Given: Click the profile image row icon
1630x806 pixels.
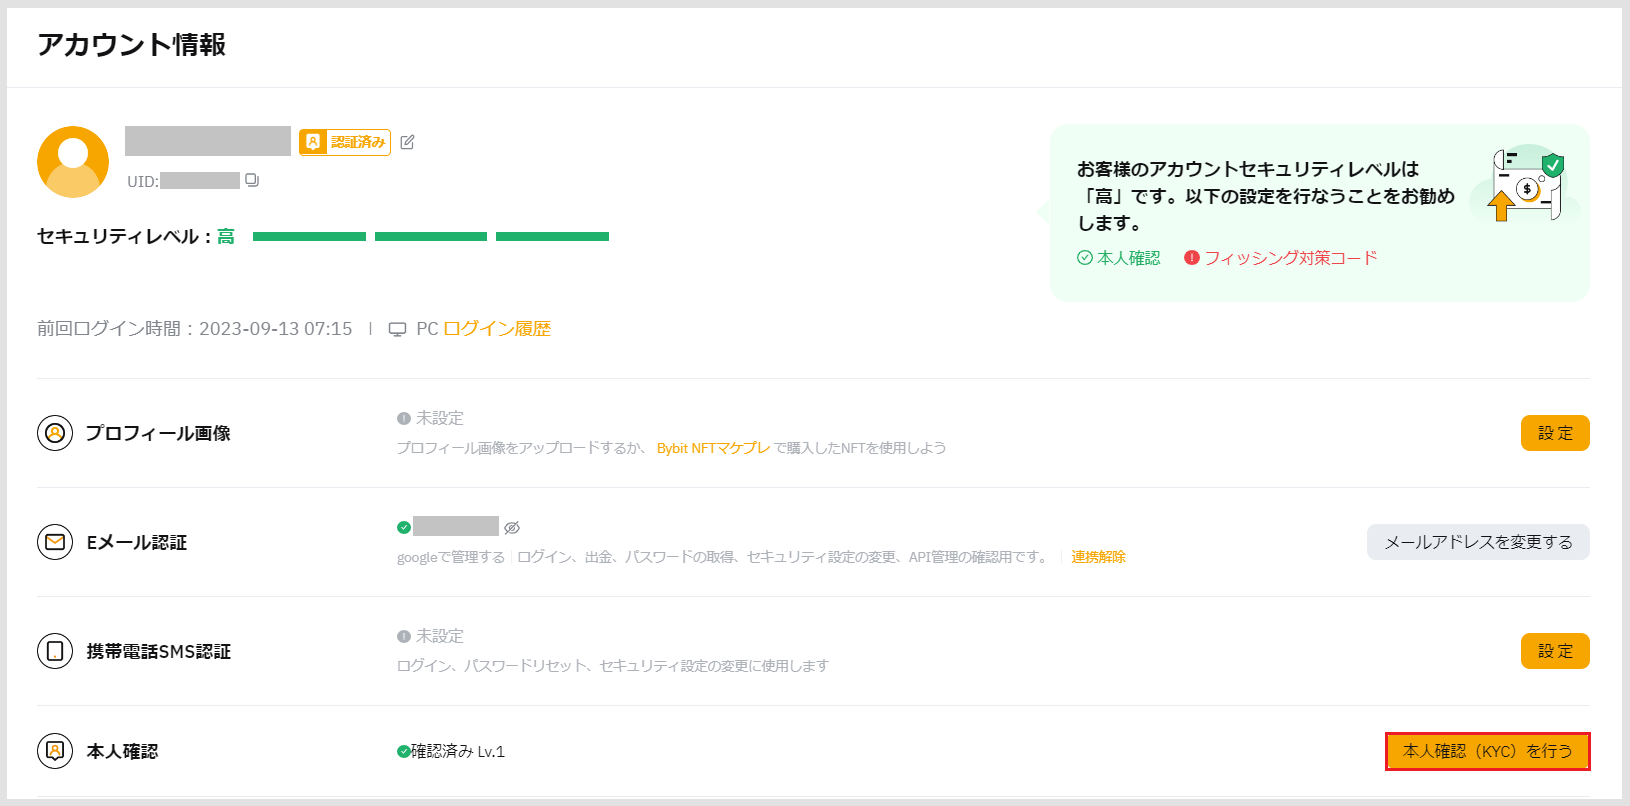Looking at the screenshot, I should coord(55,433).
